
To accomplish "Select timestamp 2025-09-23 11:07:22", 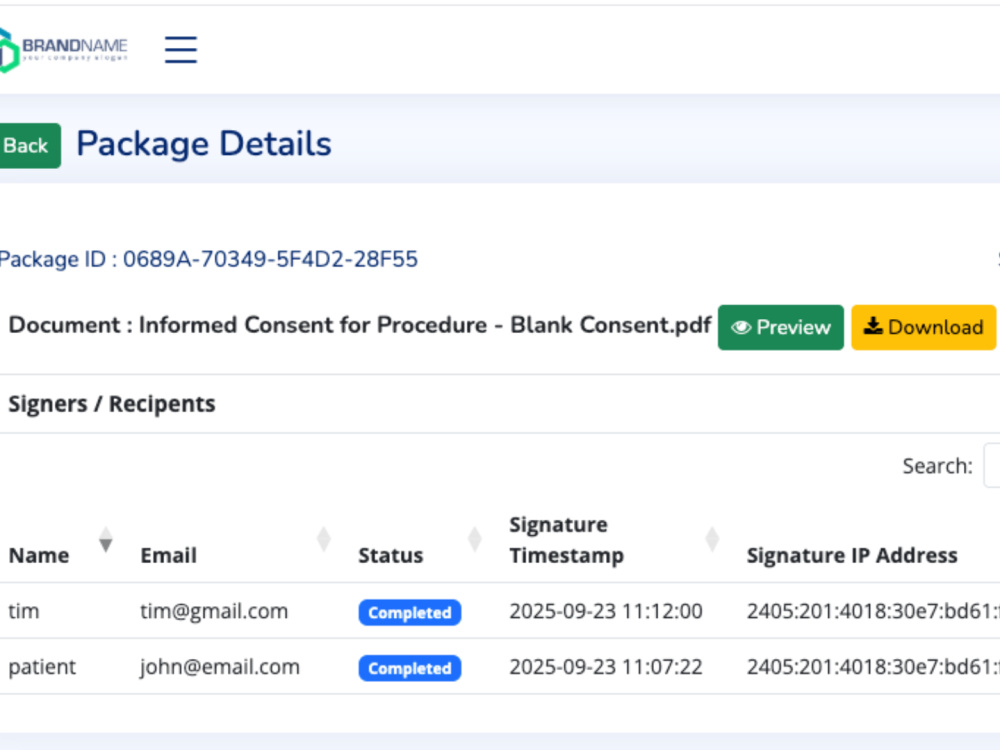I will pyautogui.click(x=606, y=667).
